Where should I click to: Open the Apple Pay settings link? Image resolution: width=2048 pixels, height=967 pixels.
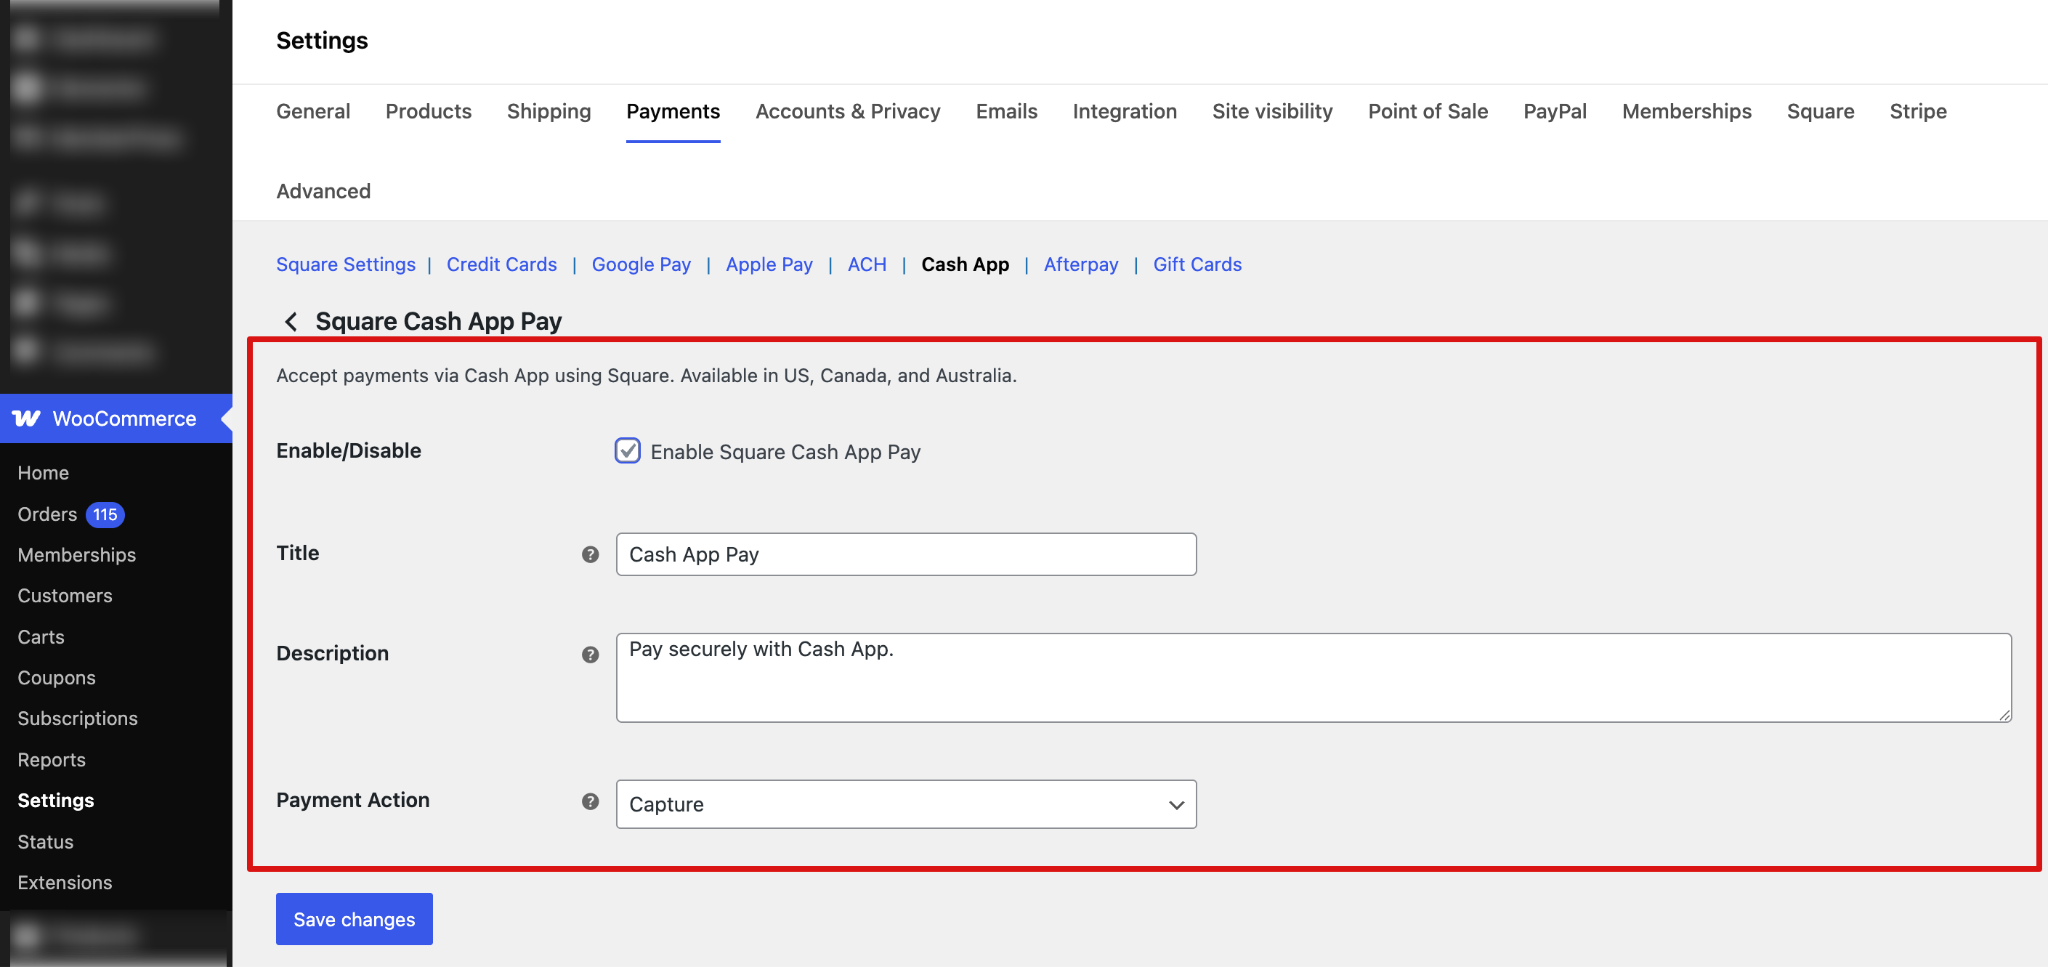click(768, 264)
